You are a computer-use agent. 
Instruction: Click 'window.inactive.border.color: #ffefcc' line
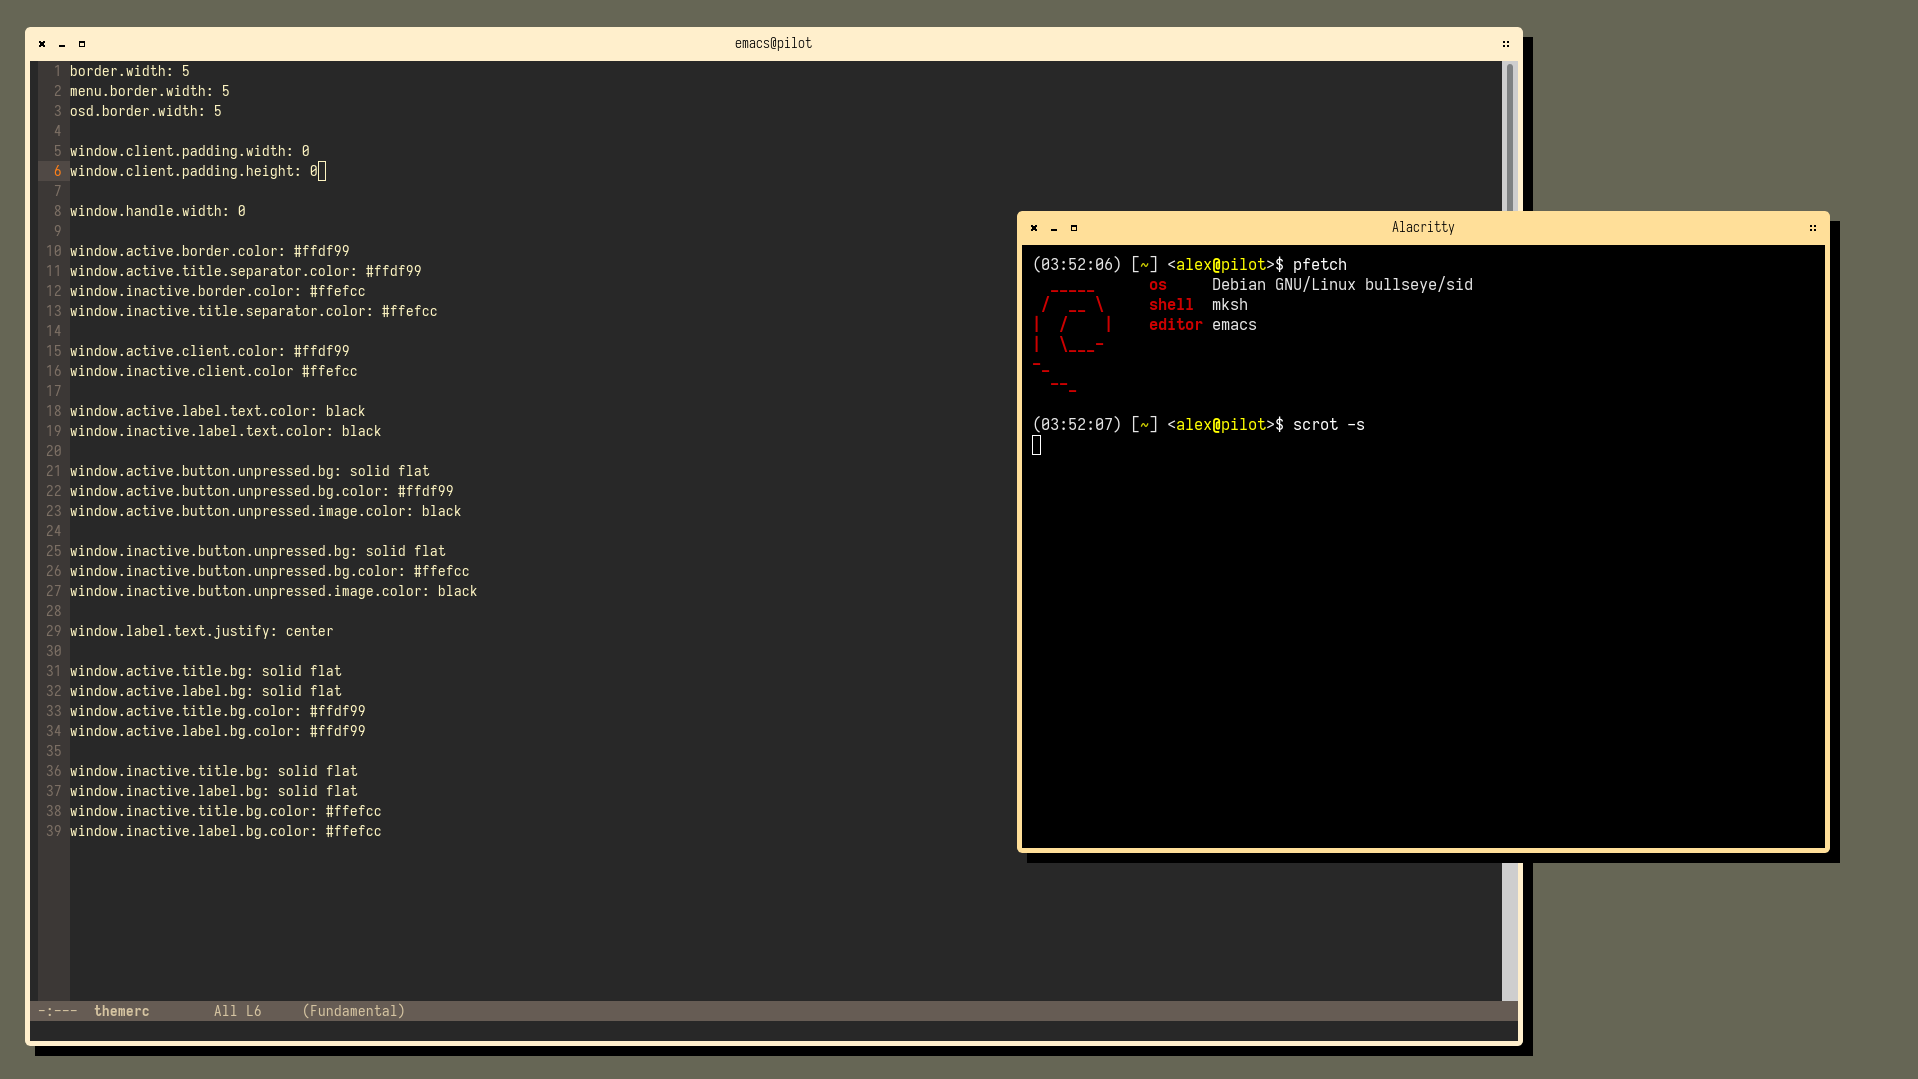pos(218,291)
